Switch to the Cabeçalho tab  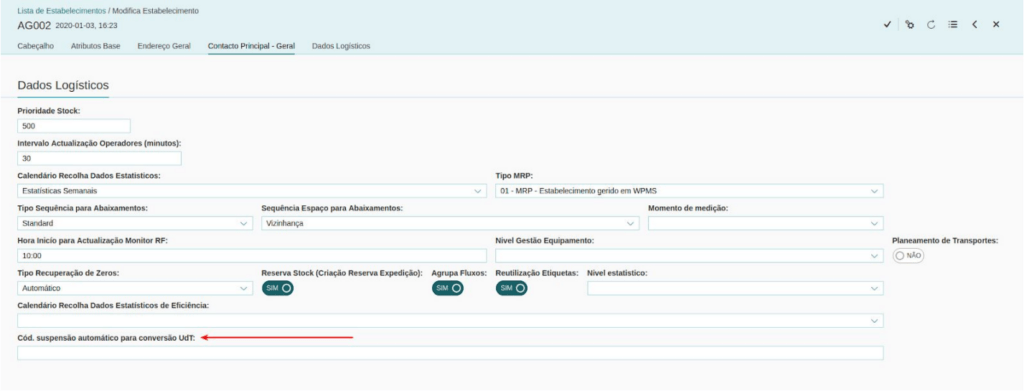click(35, 46)
